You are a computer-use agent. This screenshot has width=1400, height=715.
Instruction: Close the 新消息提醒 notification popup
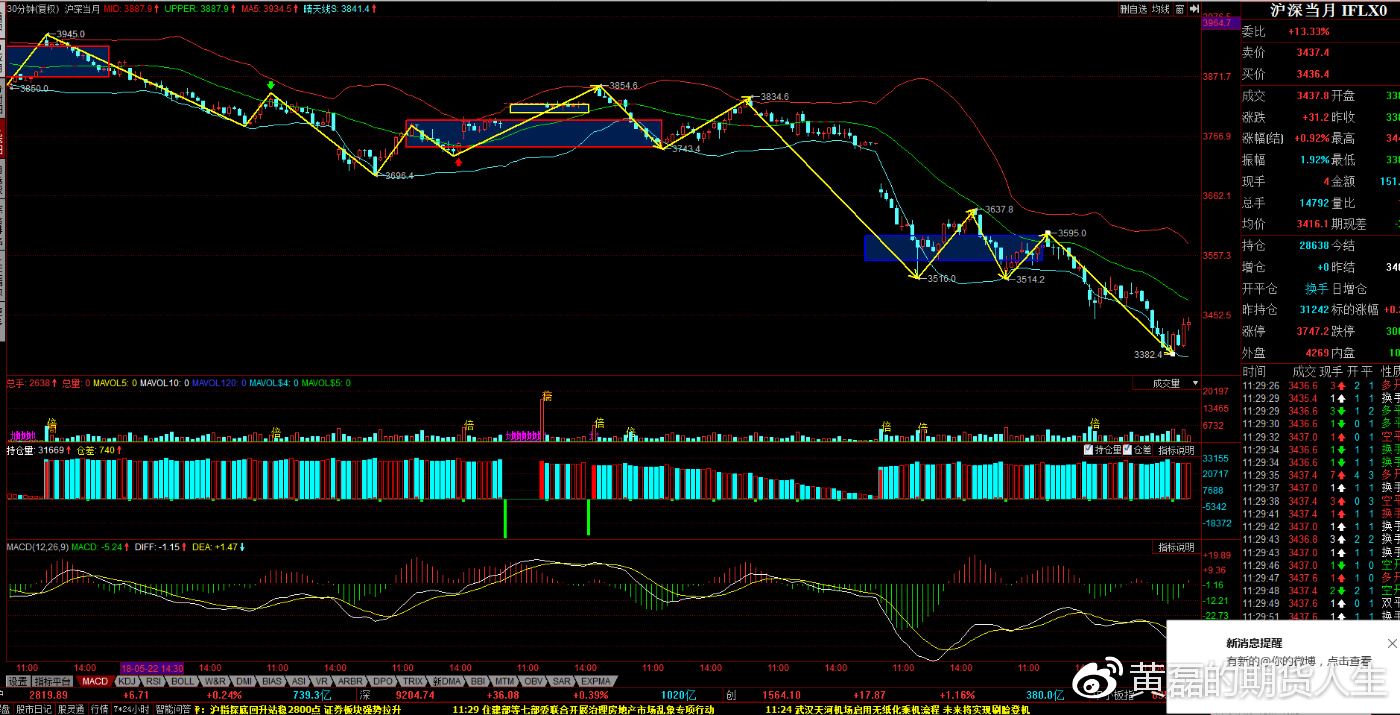(x=1393, y=643)
